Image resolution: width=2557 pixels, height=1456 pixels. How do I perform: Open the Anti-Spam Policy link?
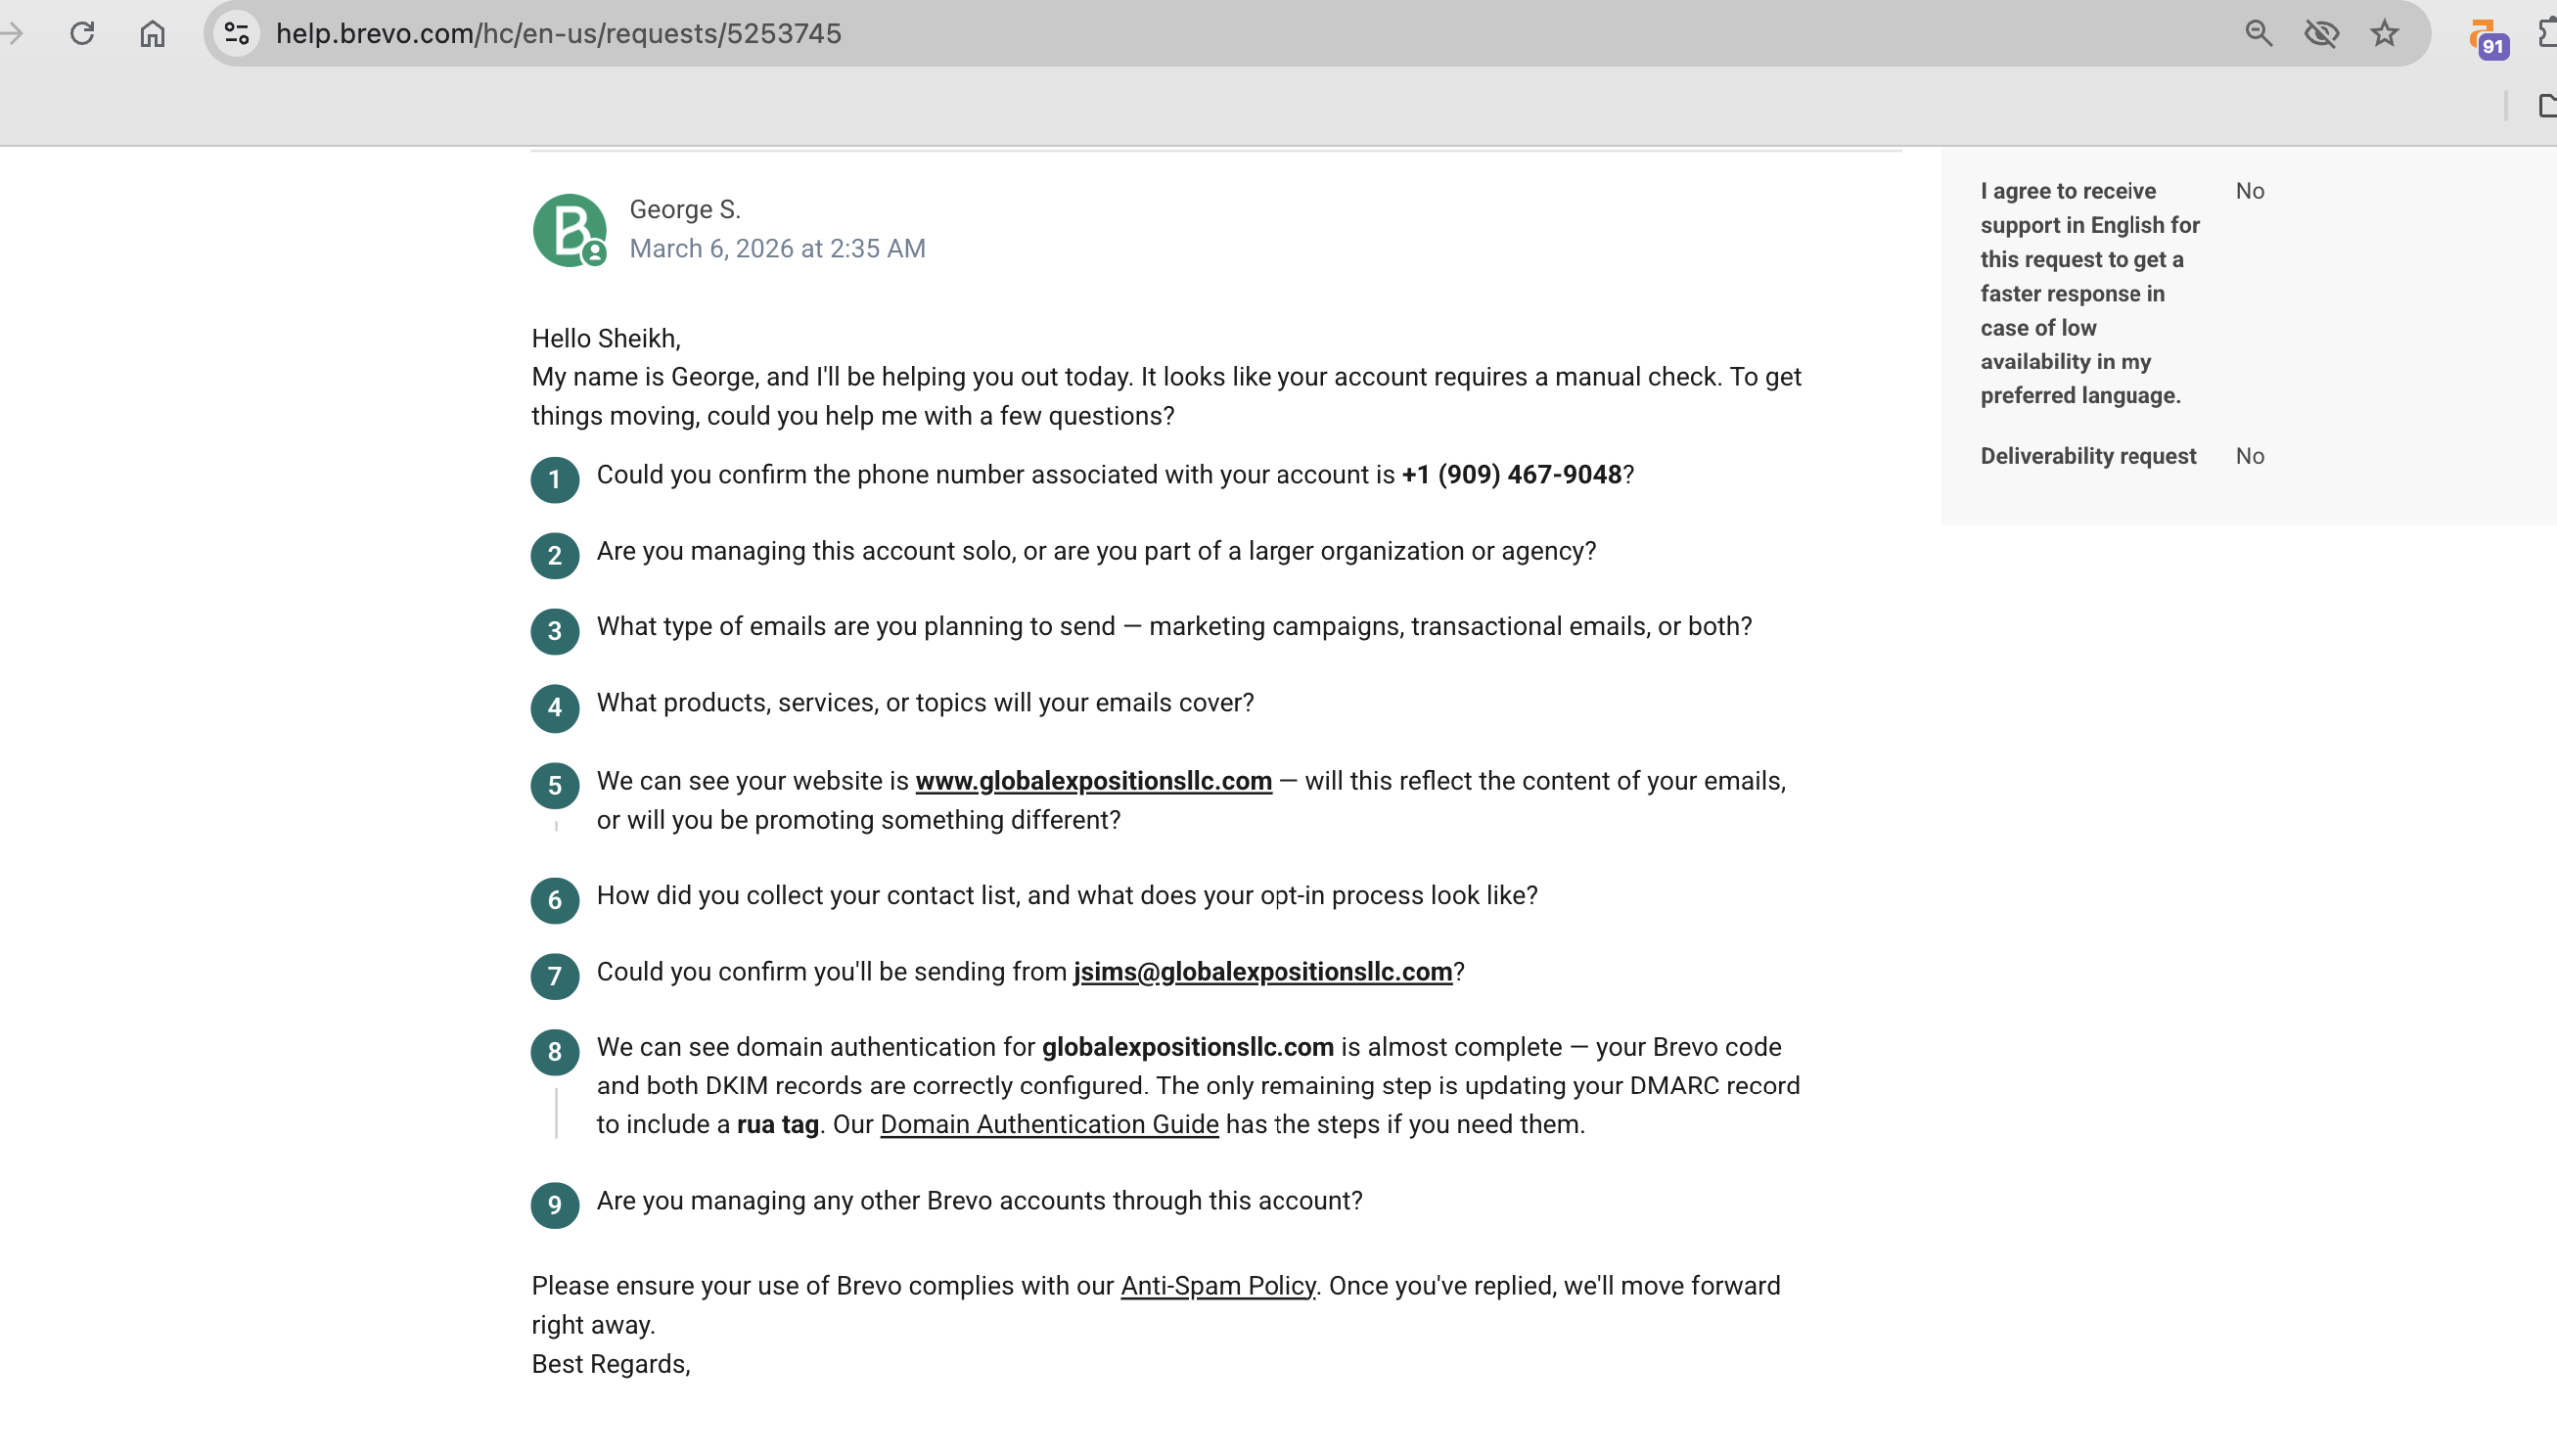tap(1217, 1286)
